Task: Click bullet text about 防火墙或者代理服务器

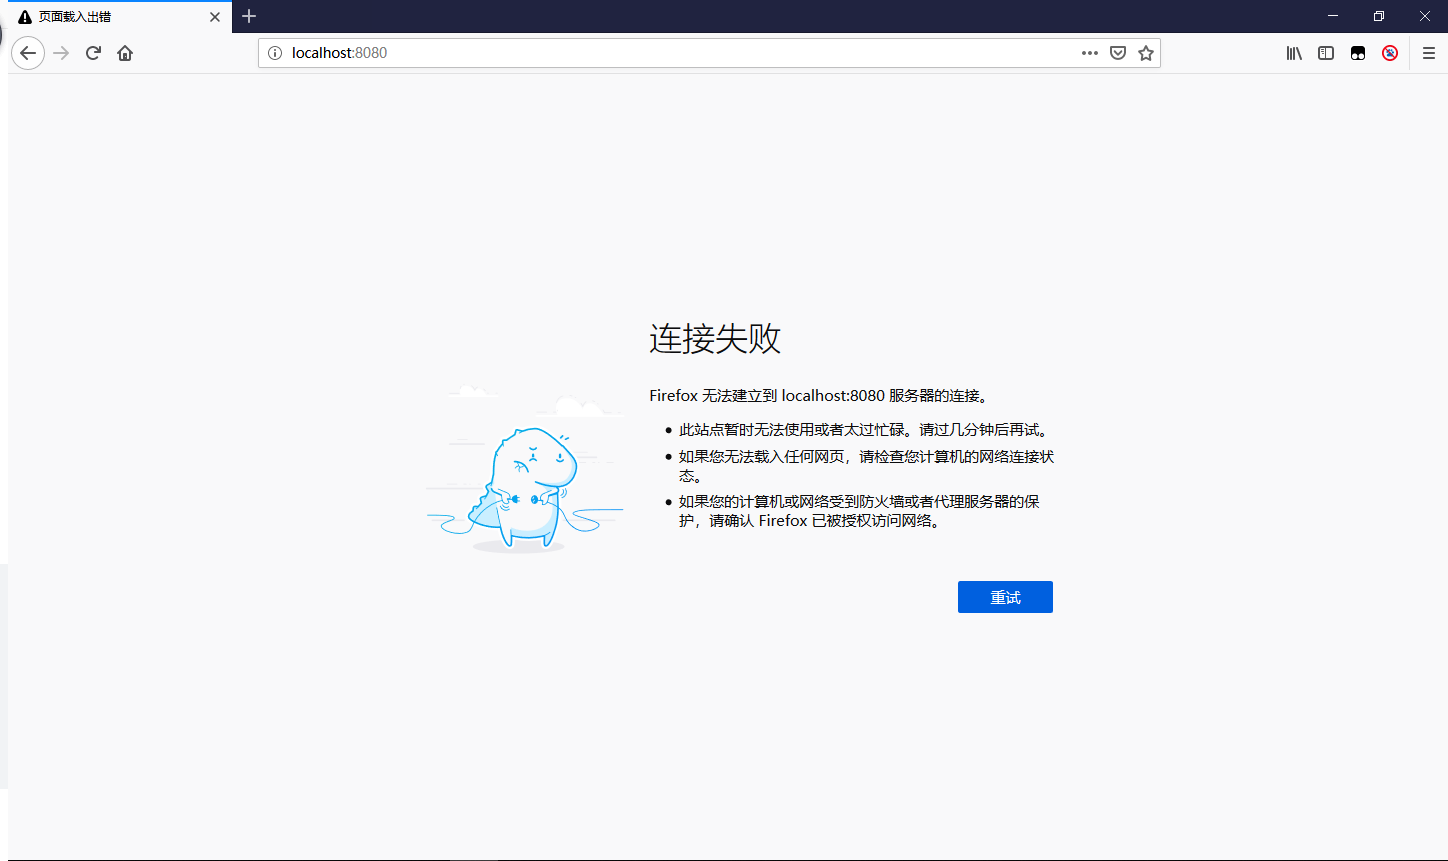Action: click(x=859, y=511)
